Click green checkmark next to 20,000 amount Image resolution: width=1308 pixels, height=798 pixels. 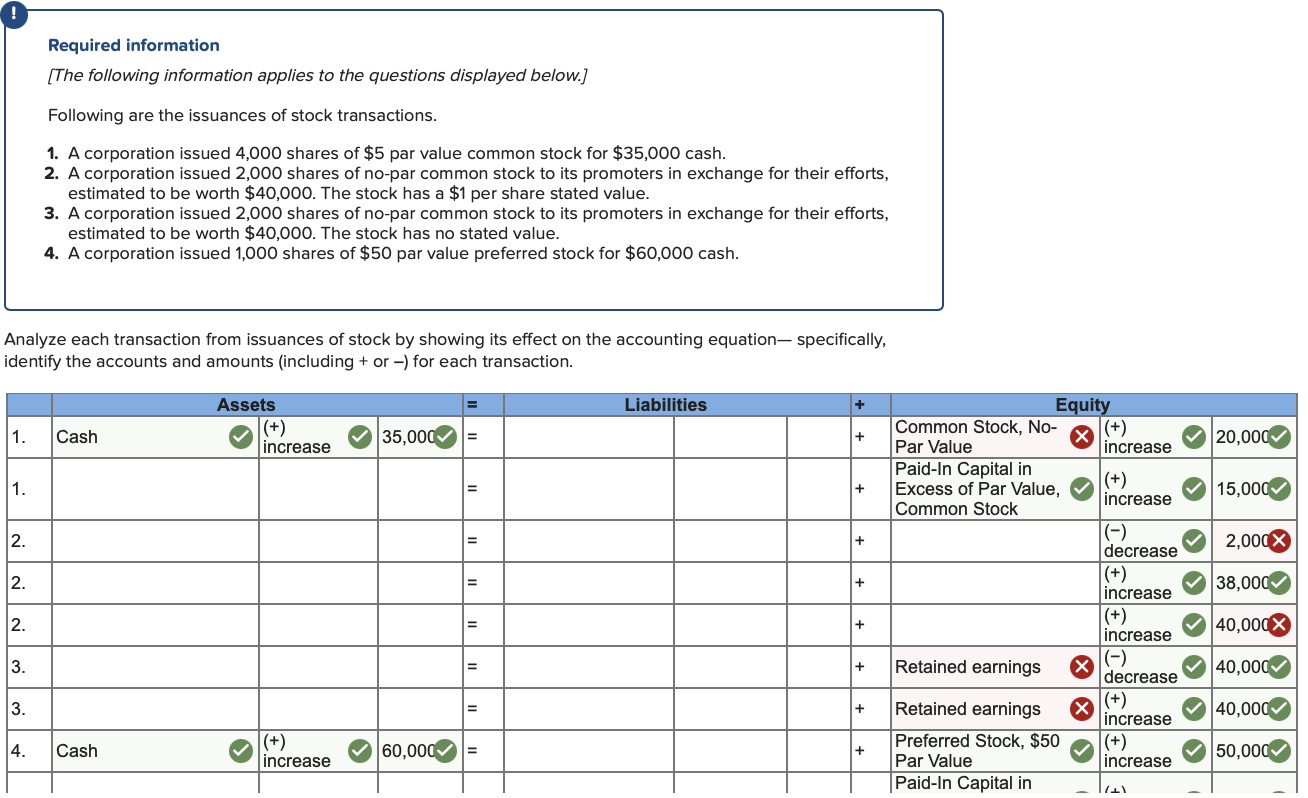tap(1278, 437)
